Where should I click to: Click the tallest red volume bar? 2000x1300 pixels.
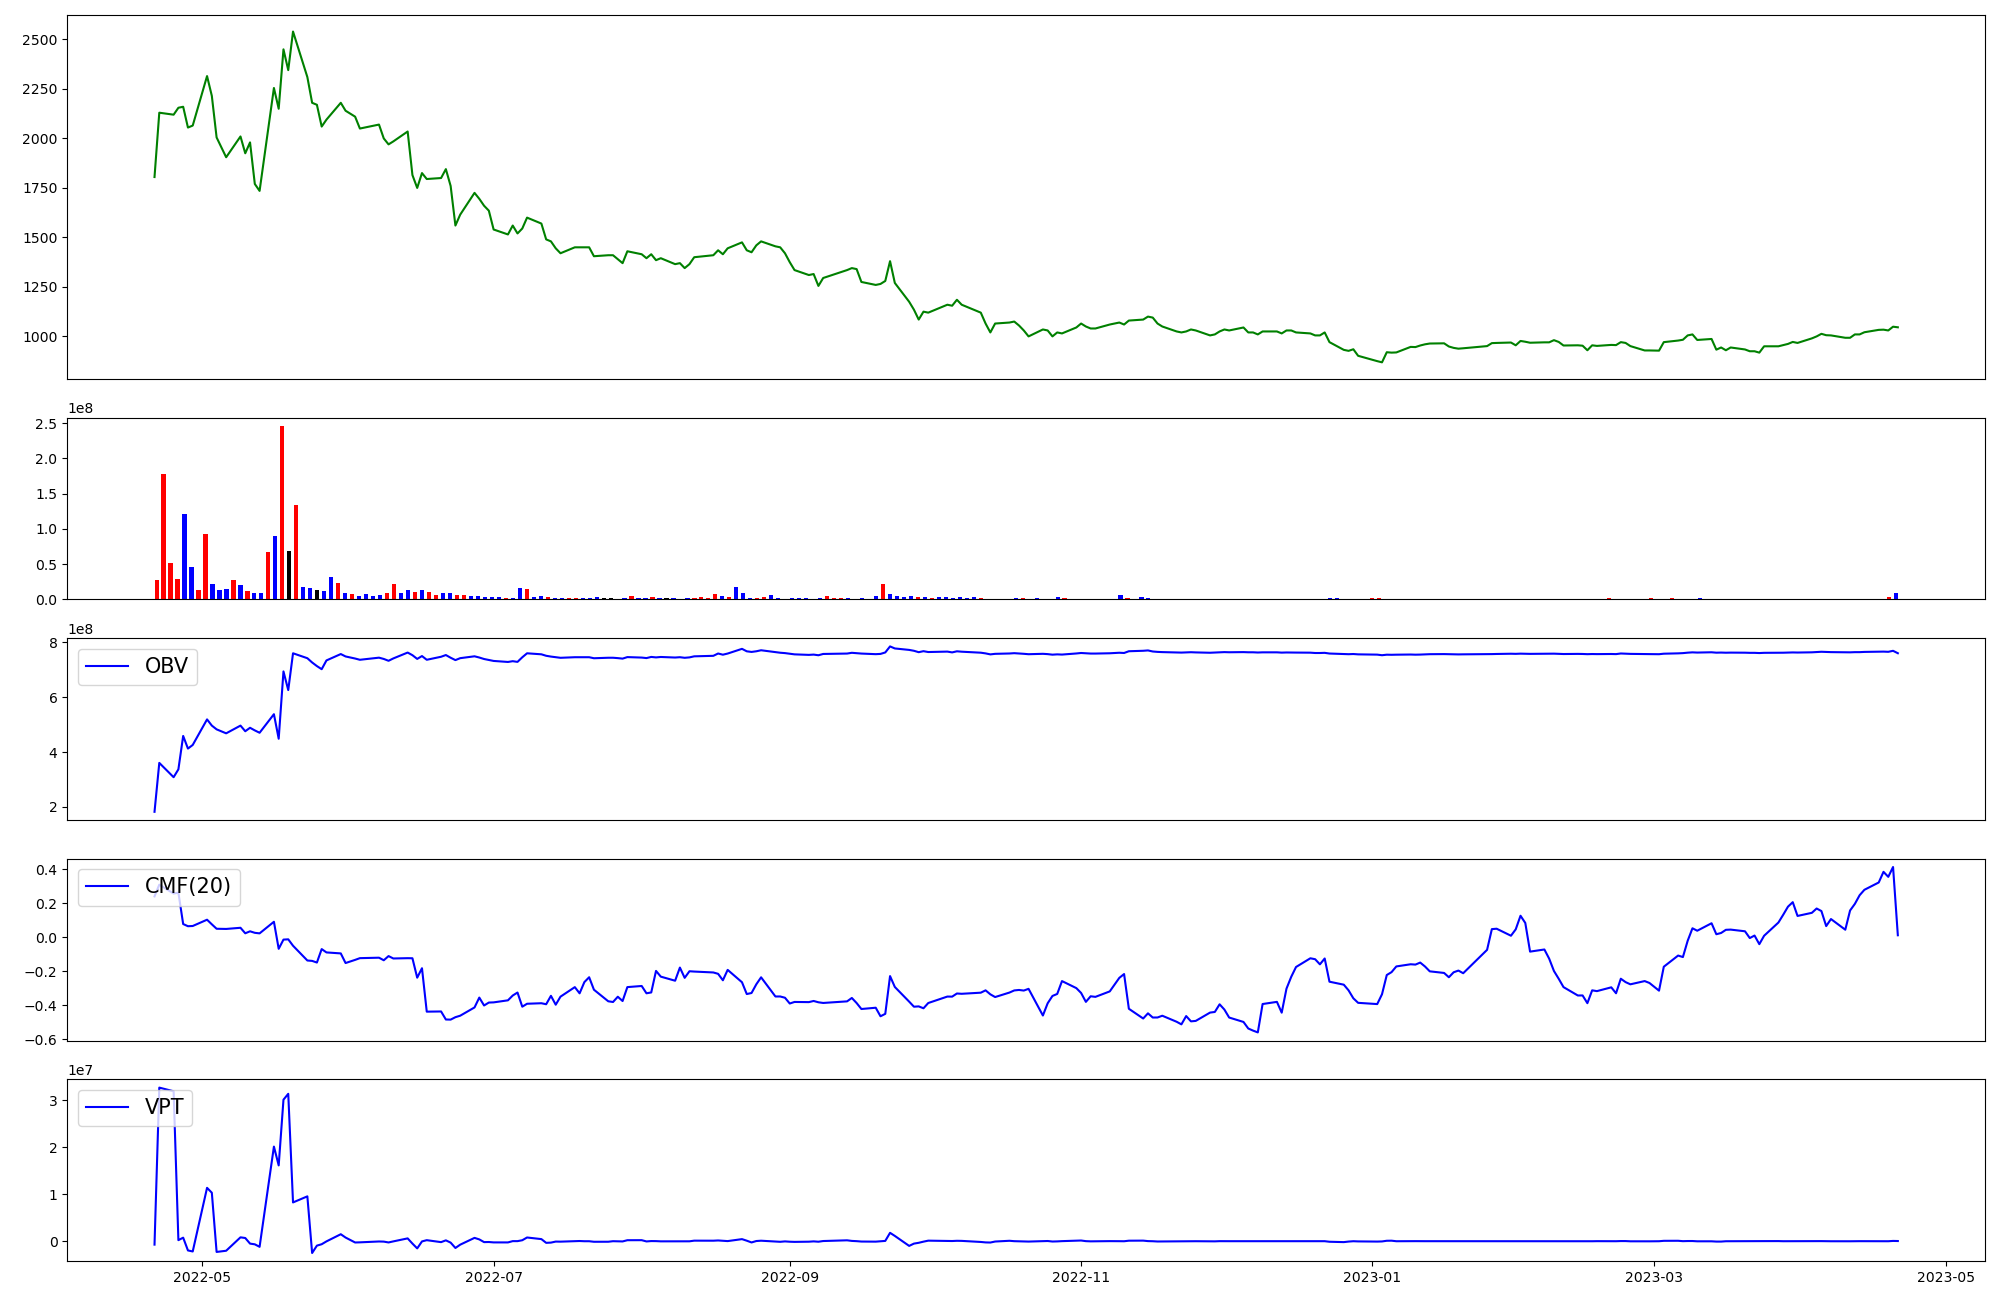(x=282, y=512)
